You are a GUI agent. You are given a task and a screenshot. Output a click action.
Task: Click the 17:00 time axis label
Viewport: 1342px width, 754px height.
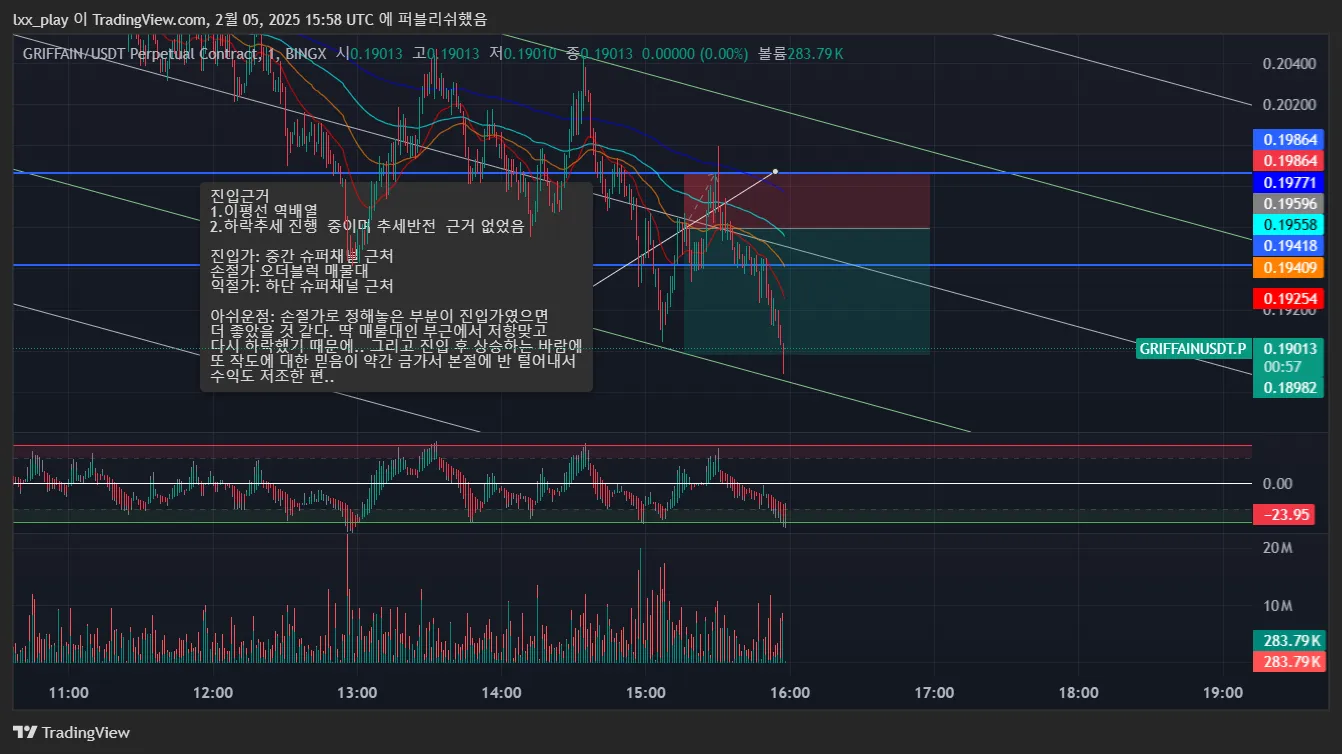click(x=934, y=692)
